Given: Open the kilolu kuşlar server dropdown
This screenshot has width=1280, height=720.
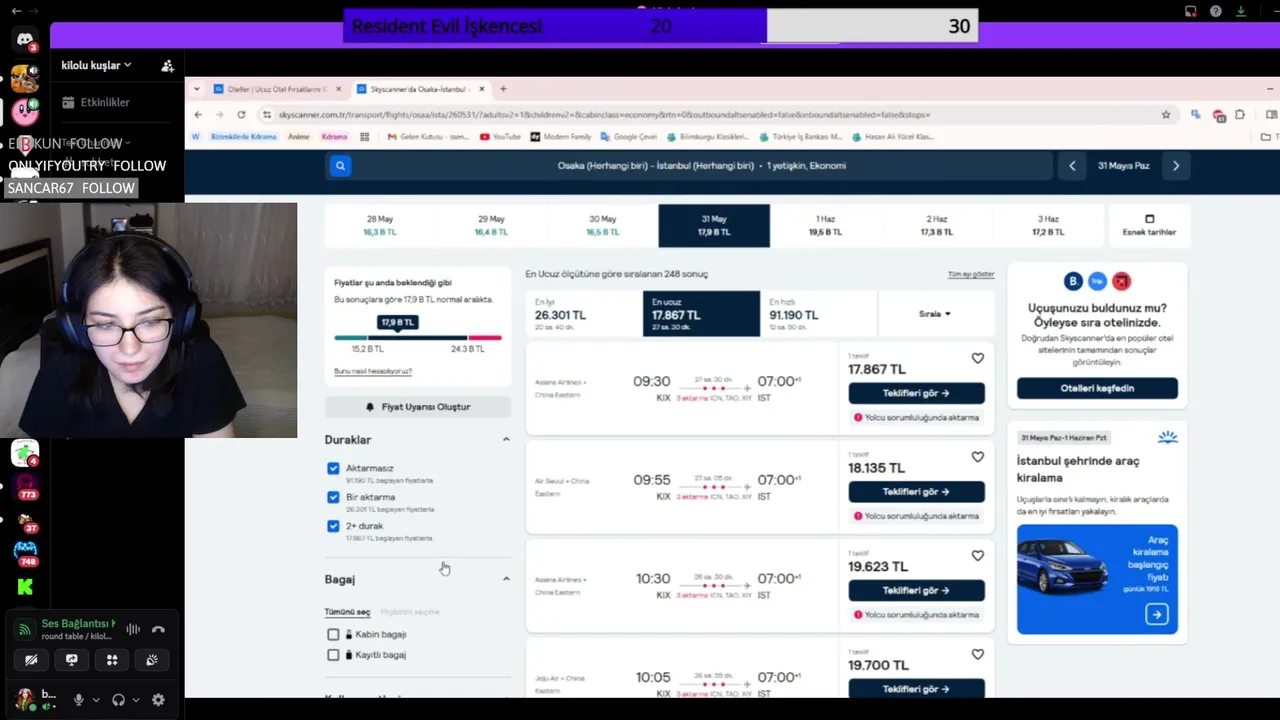Looking at the screenshot, I should 96,65.
